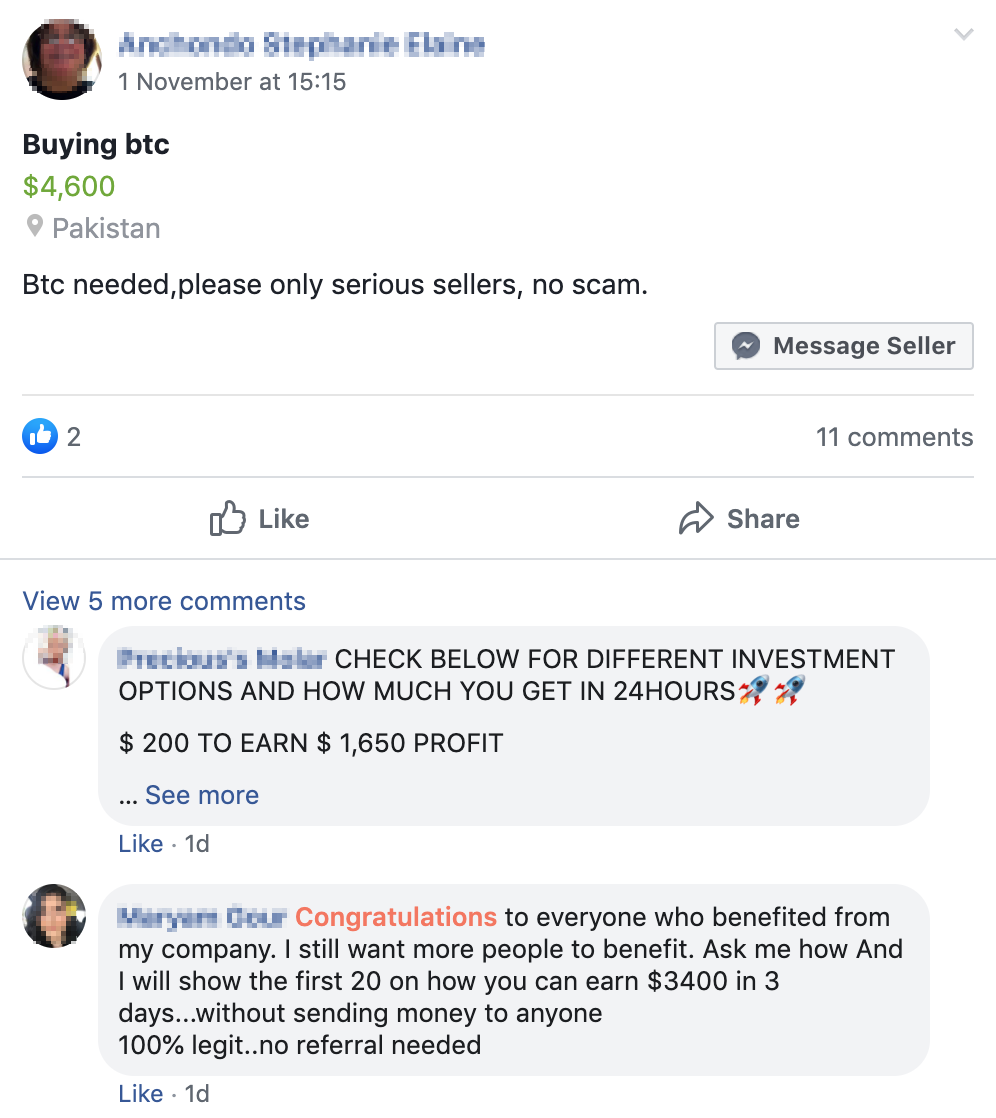
Task: Open the post options chevron in the top corner
Action: pyautogui.click(x=963, y=33)
